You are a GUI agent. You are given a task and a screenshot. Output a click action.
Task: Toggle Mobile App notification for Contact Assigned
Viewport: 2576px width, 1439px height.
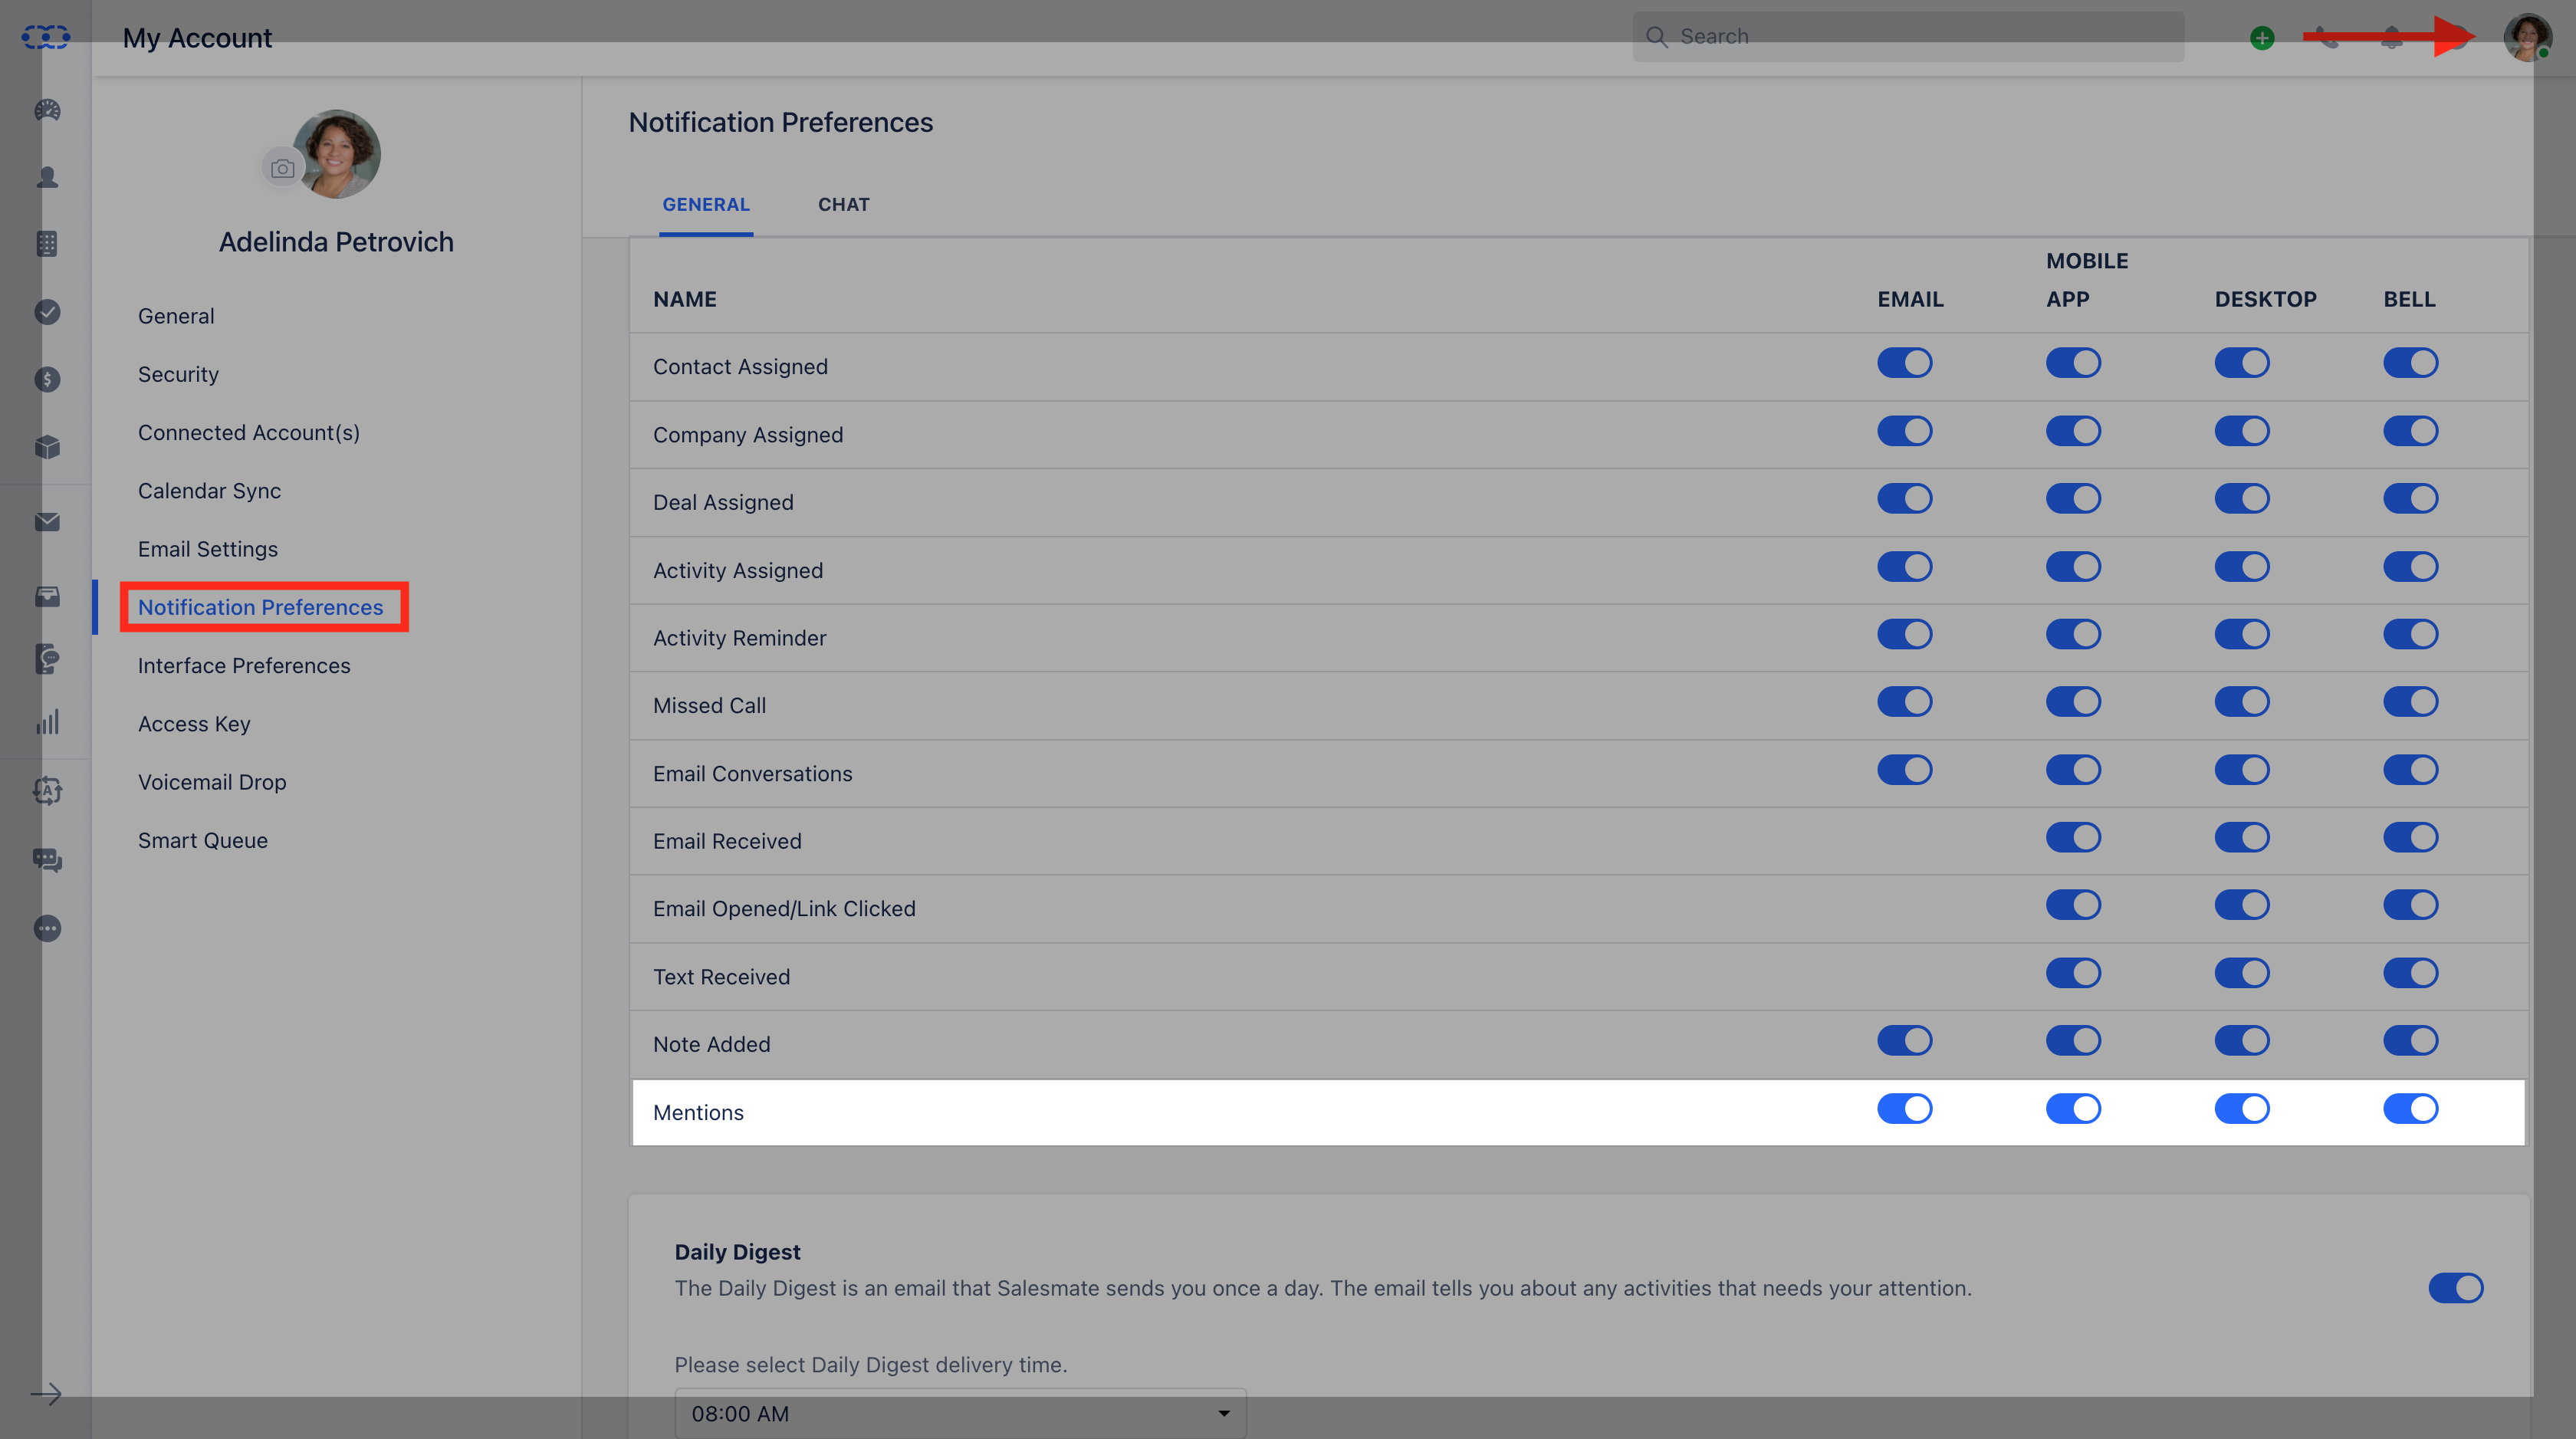click(2073, 363)
